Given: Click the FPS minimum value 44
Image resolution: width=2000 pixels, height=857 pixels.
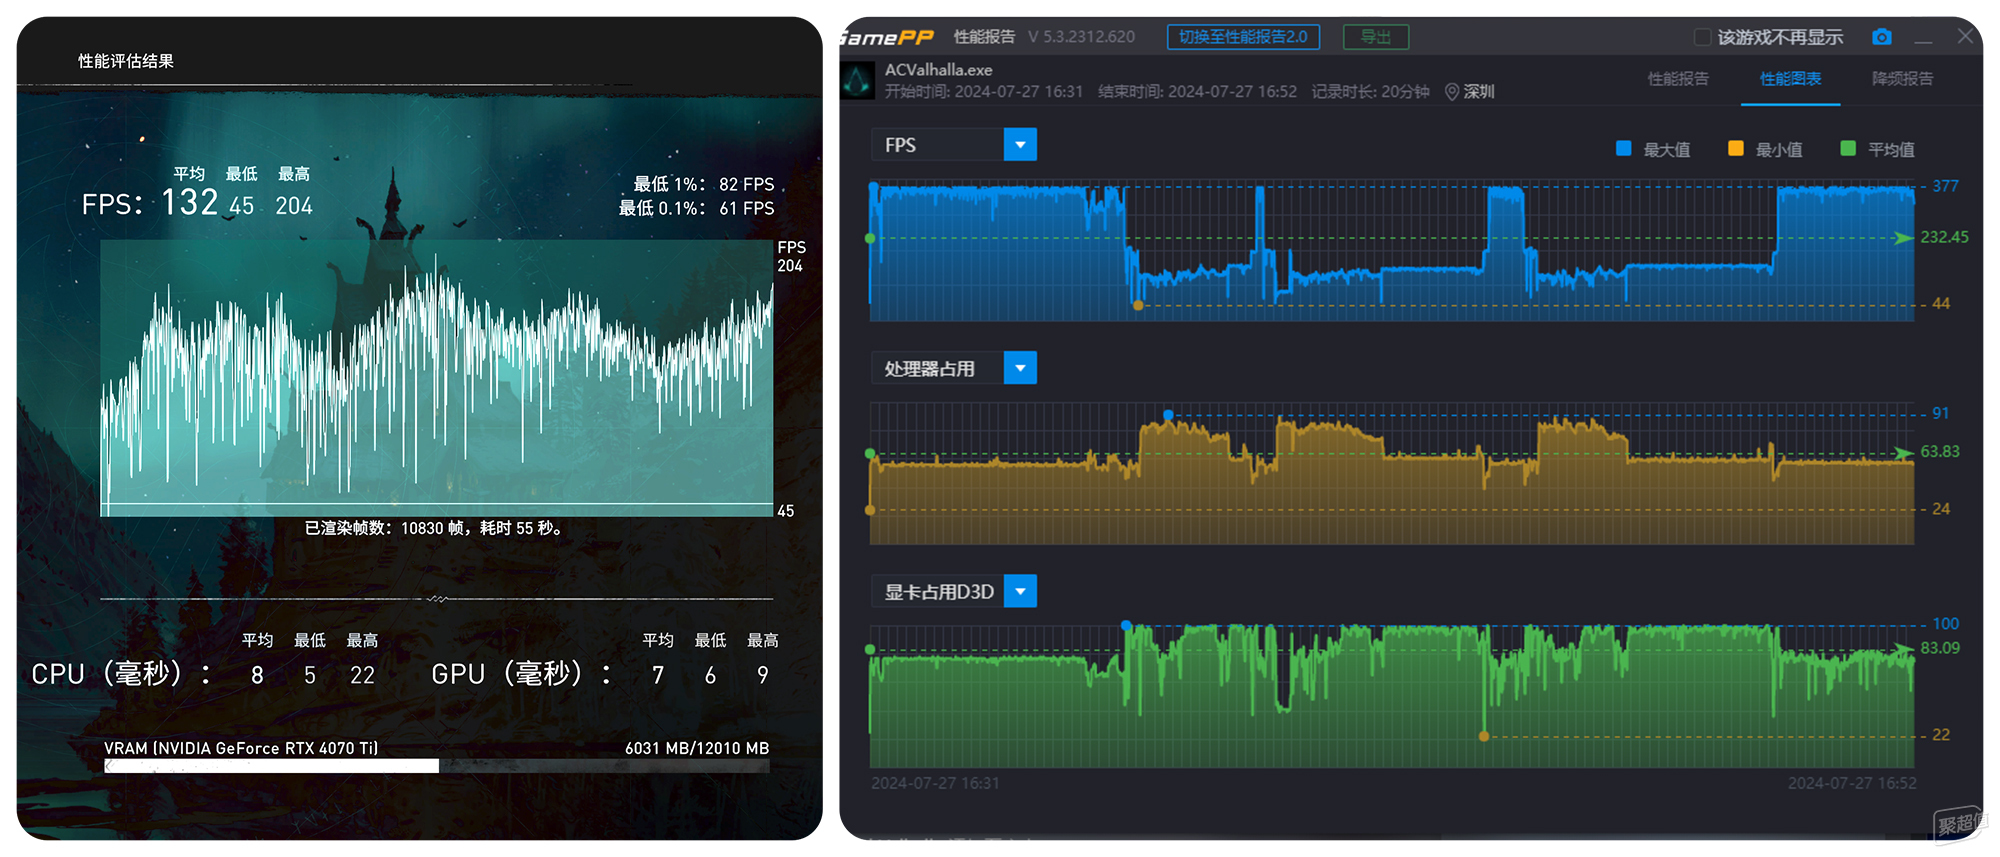Looking at the screenshot, I should click(x=1941, y=303).
